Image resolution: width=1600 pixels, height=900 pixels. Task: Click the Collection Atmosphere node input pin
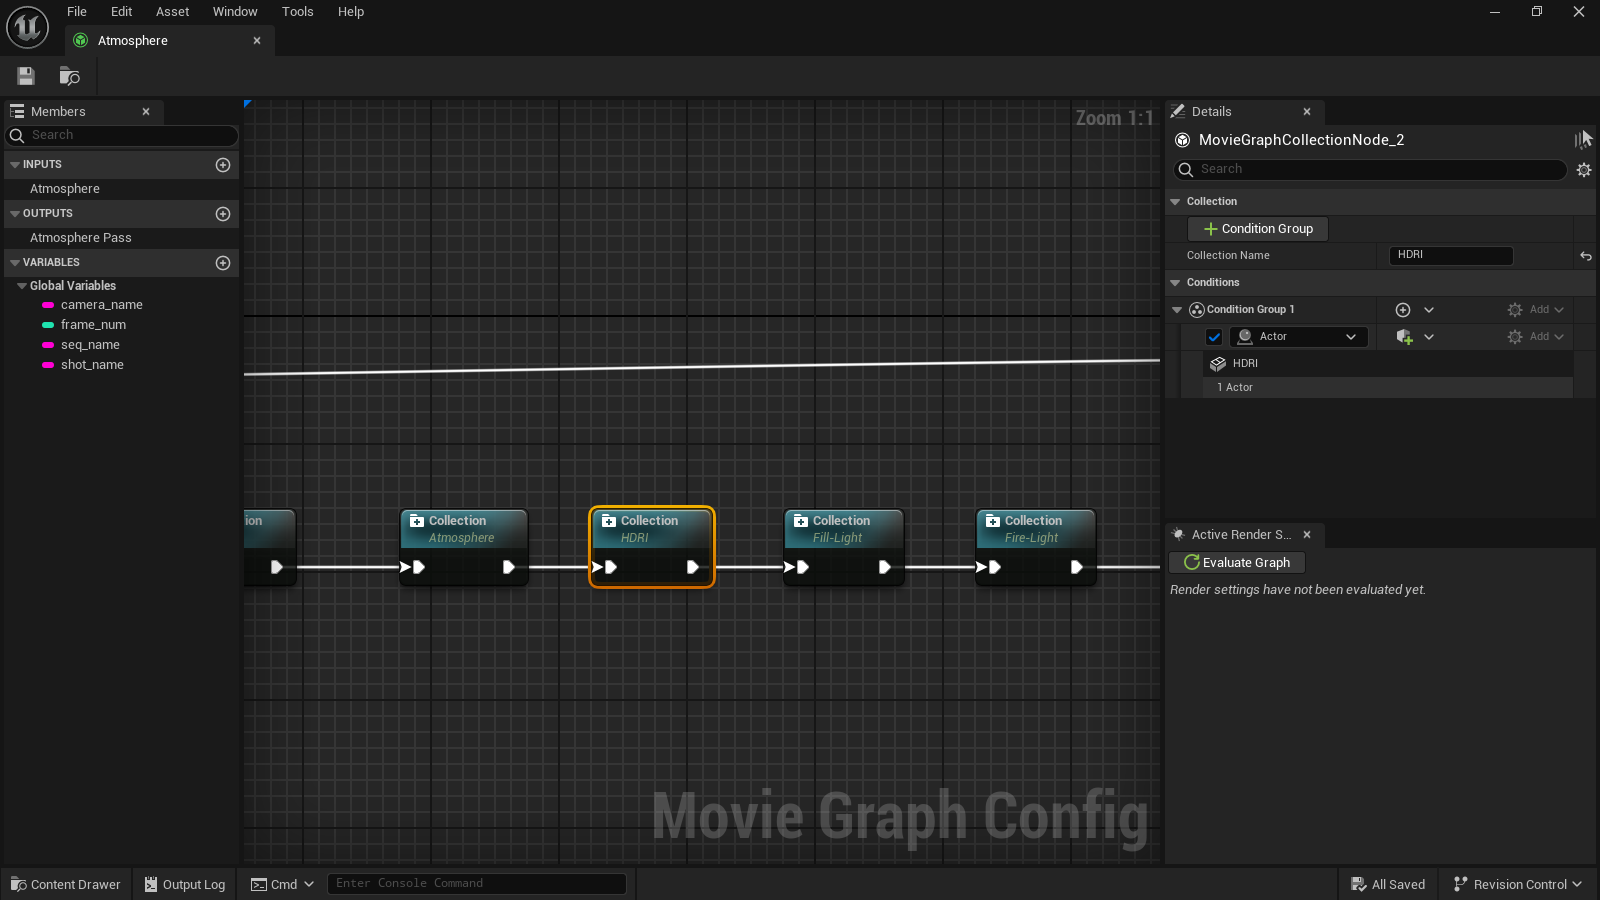click(x=413, y=567)
